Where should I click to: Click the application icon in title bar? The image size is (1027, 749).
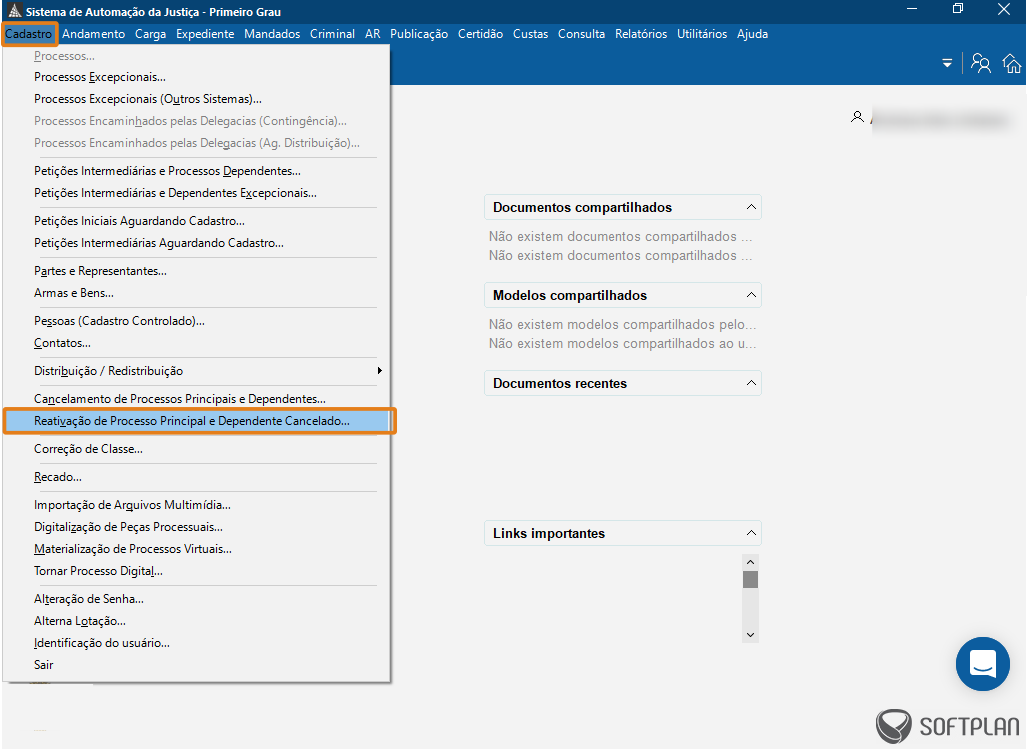[13, 11]
